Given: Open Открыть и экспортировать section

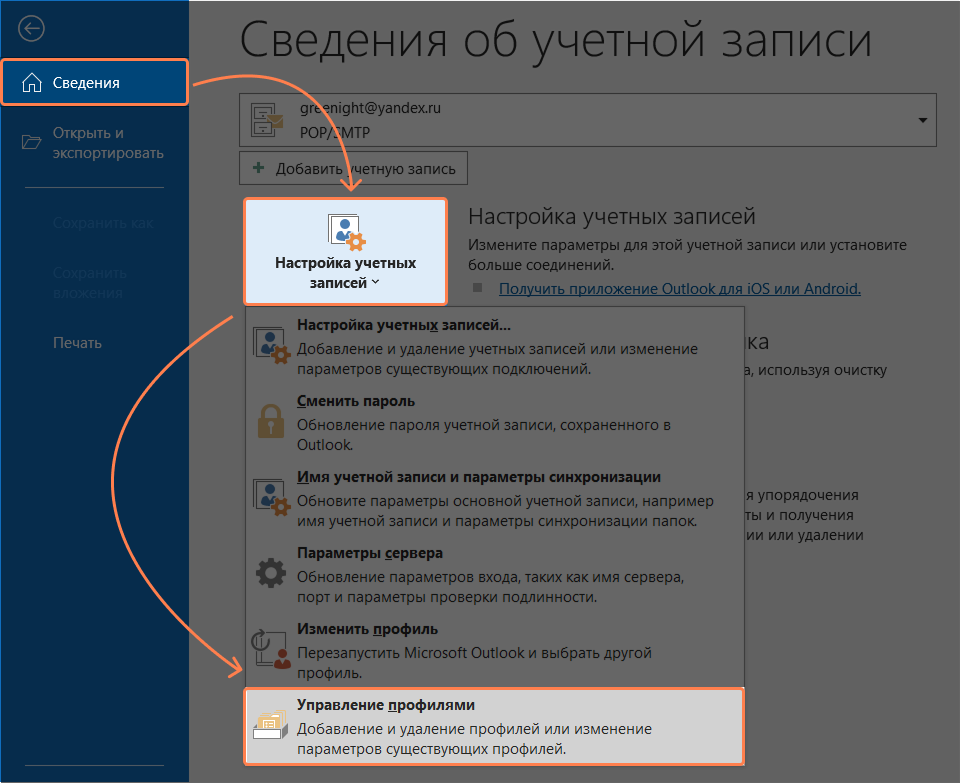Looking at the screenshot, I should (94, 143).
